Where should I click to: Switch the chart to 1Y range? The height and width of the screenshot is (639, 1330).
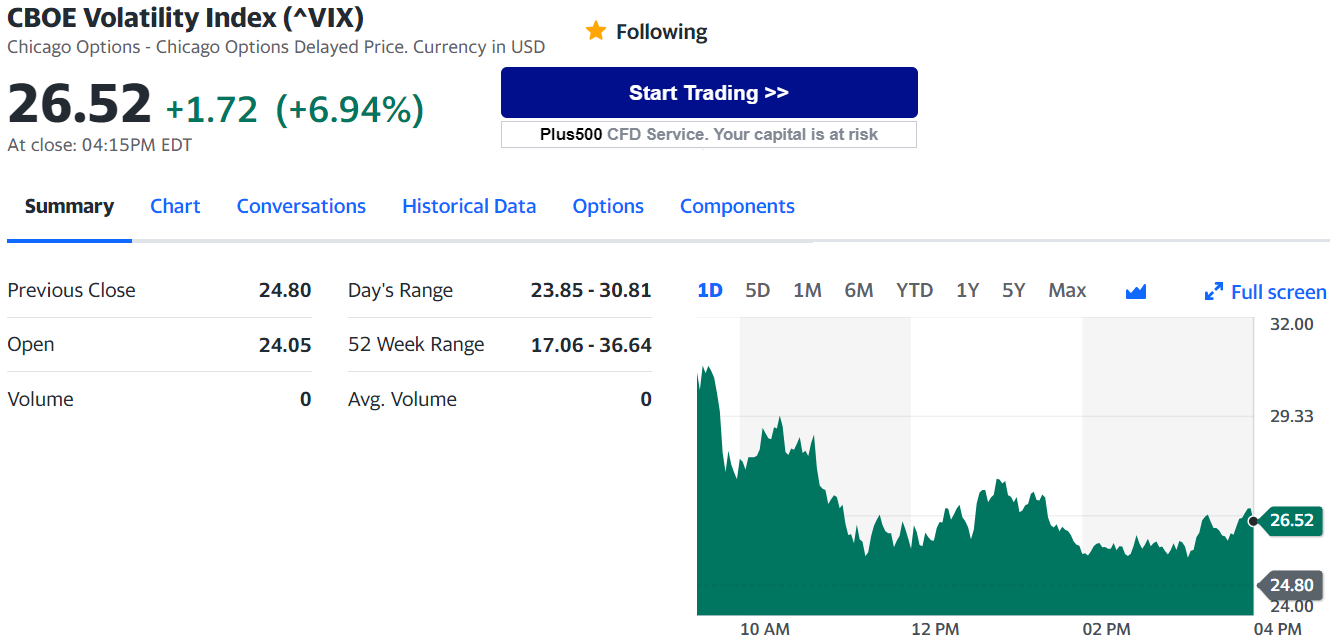(x=967, y=291)
